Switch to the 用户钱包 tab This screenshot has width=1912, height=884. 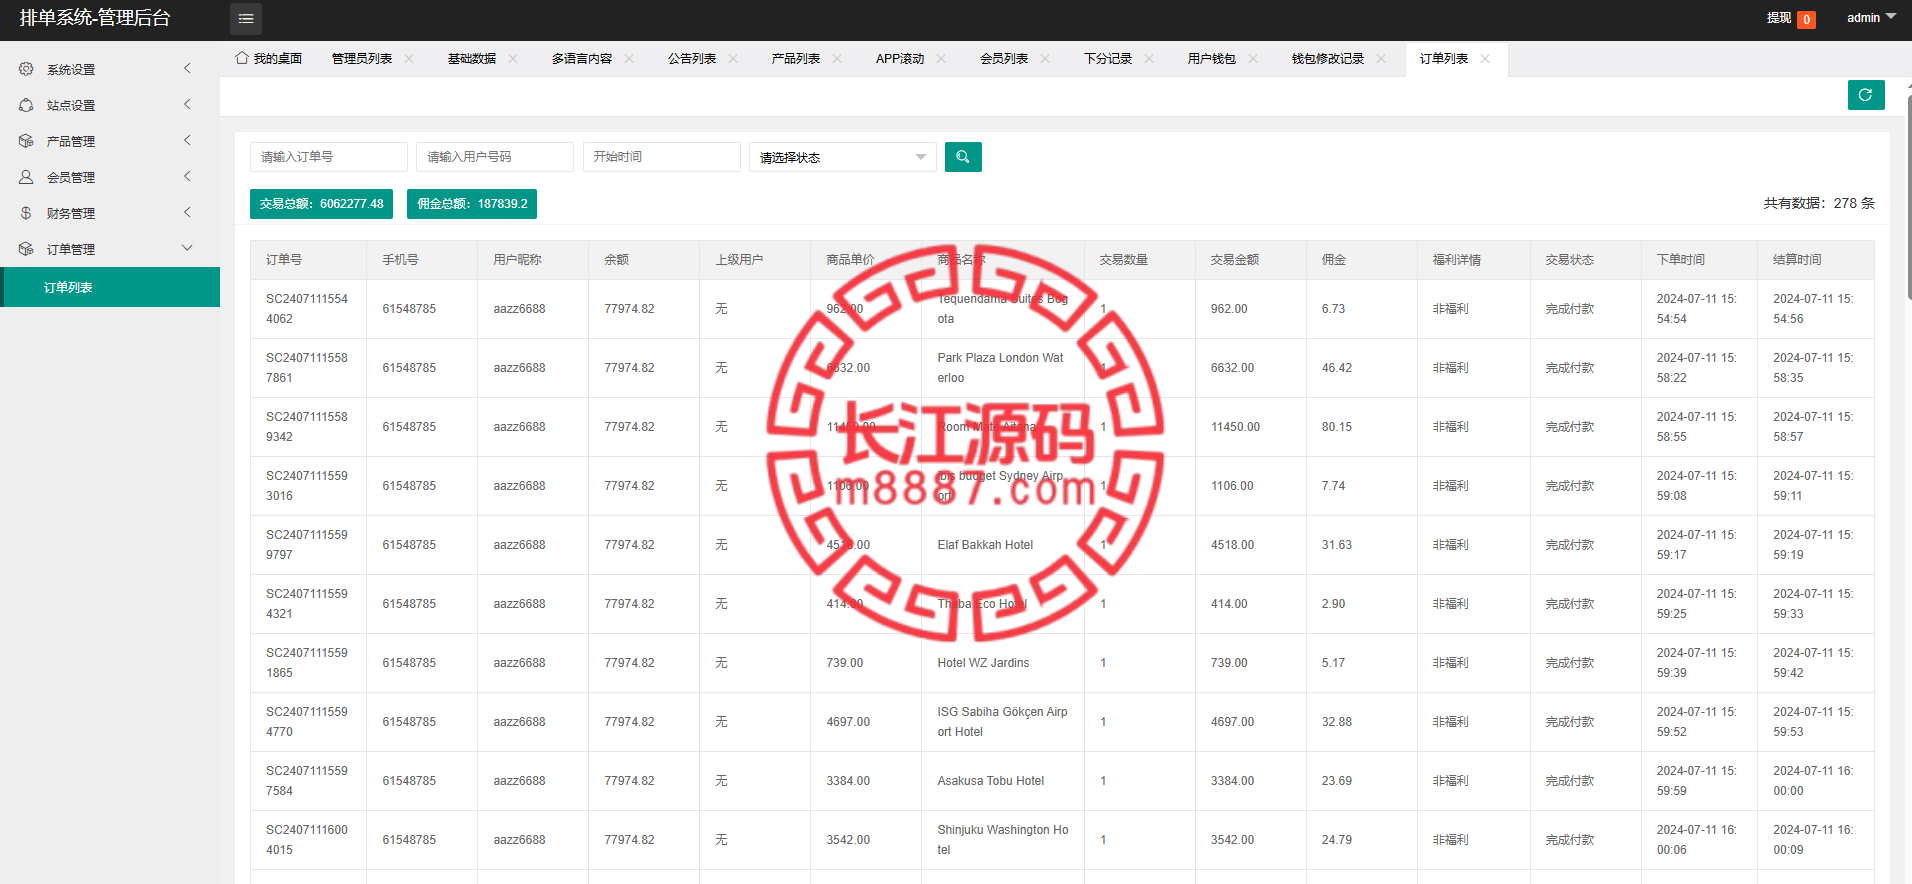[1212, 59]
